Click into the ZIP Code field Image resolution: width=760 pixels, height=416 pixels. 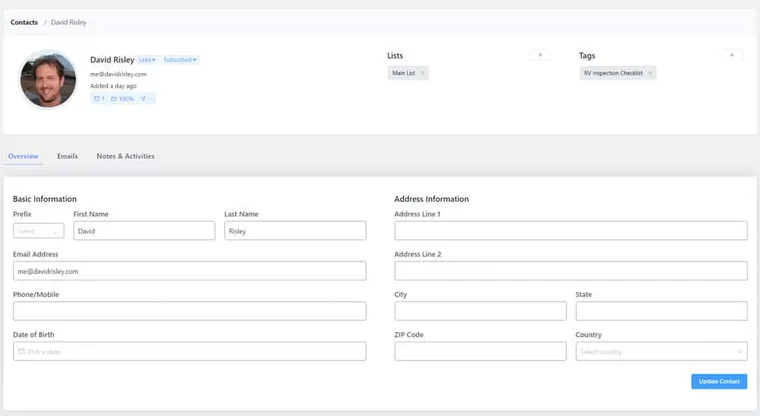click(480, 352)
